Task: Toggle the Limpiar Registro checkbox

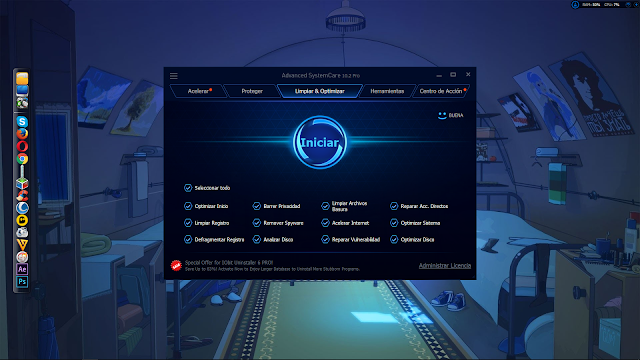Action: 188,223
